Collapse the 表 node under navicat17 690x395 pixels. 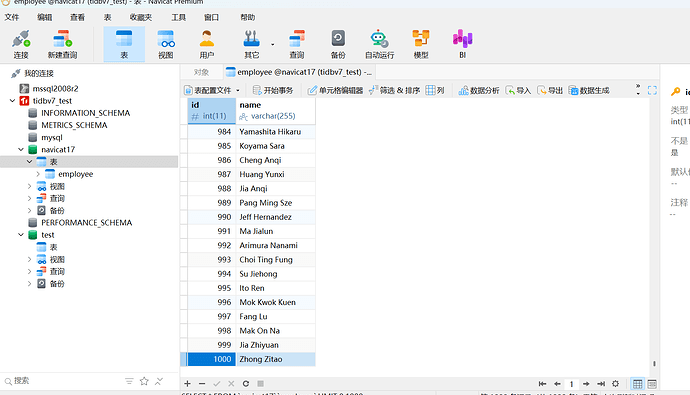[x=29, y=162]
